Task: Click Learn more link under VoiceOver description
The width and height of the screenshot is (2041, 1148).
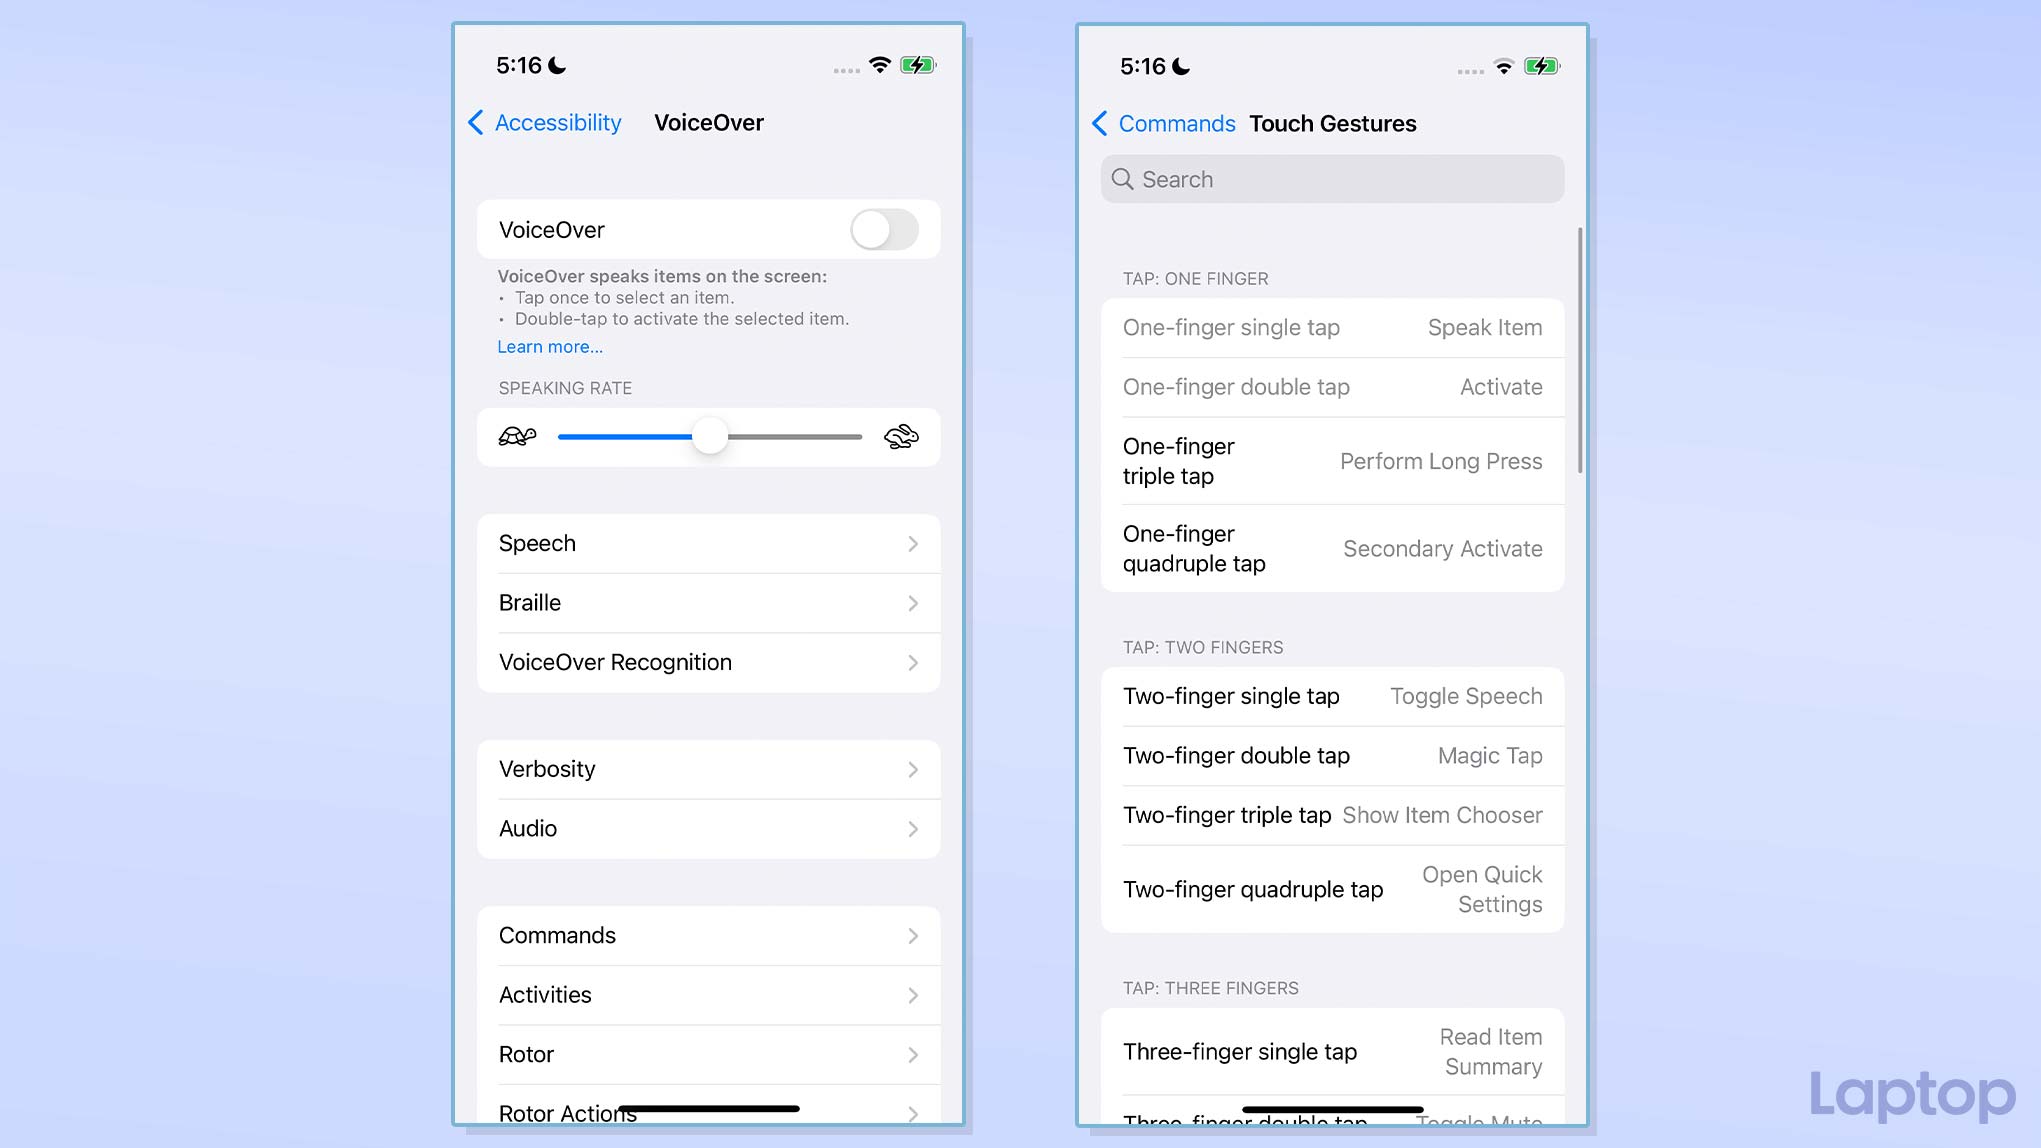Action: click(x=548, y=346)
